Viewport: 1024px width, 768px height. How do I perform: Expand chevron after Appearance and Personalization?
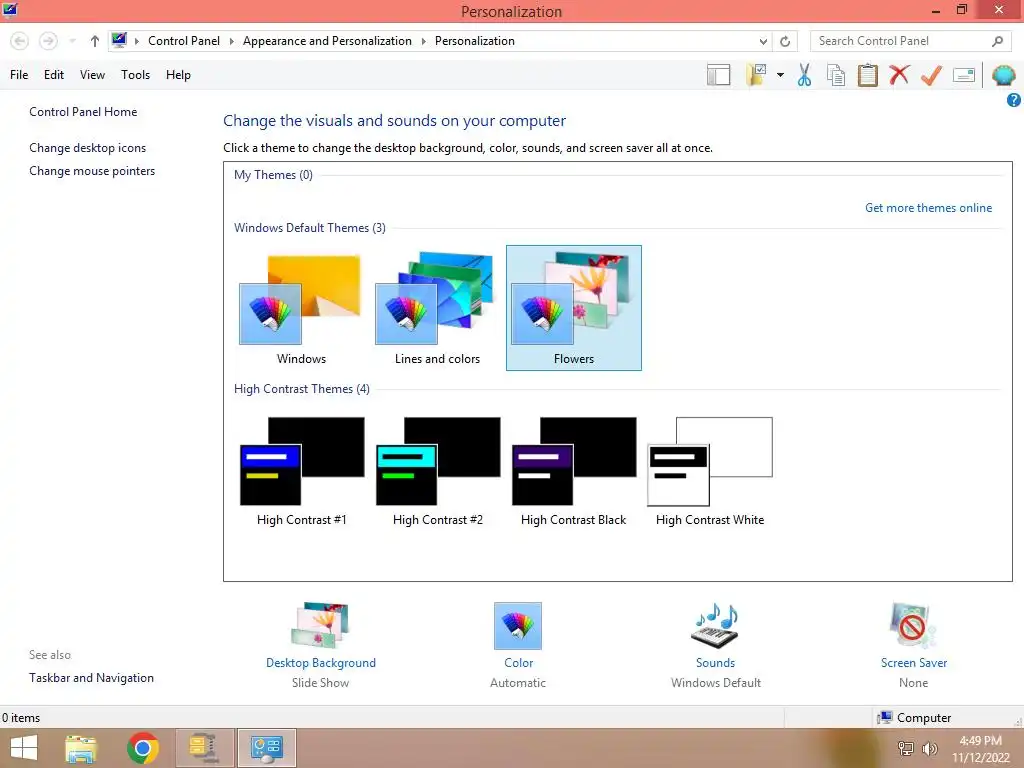(423, 41)
